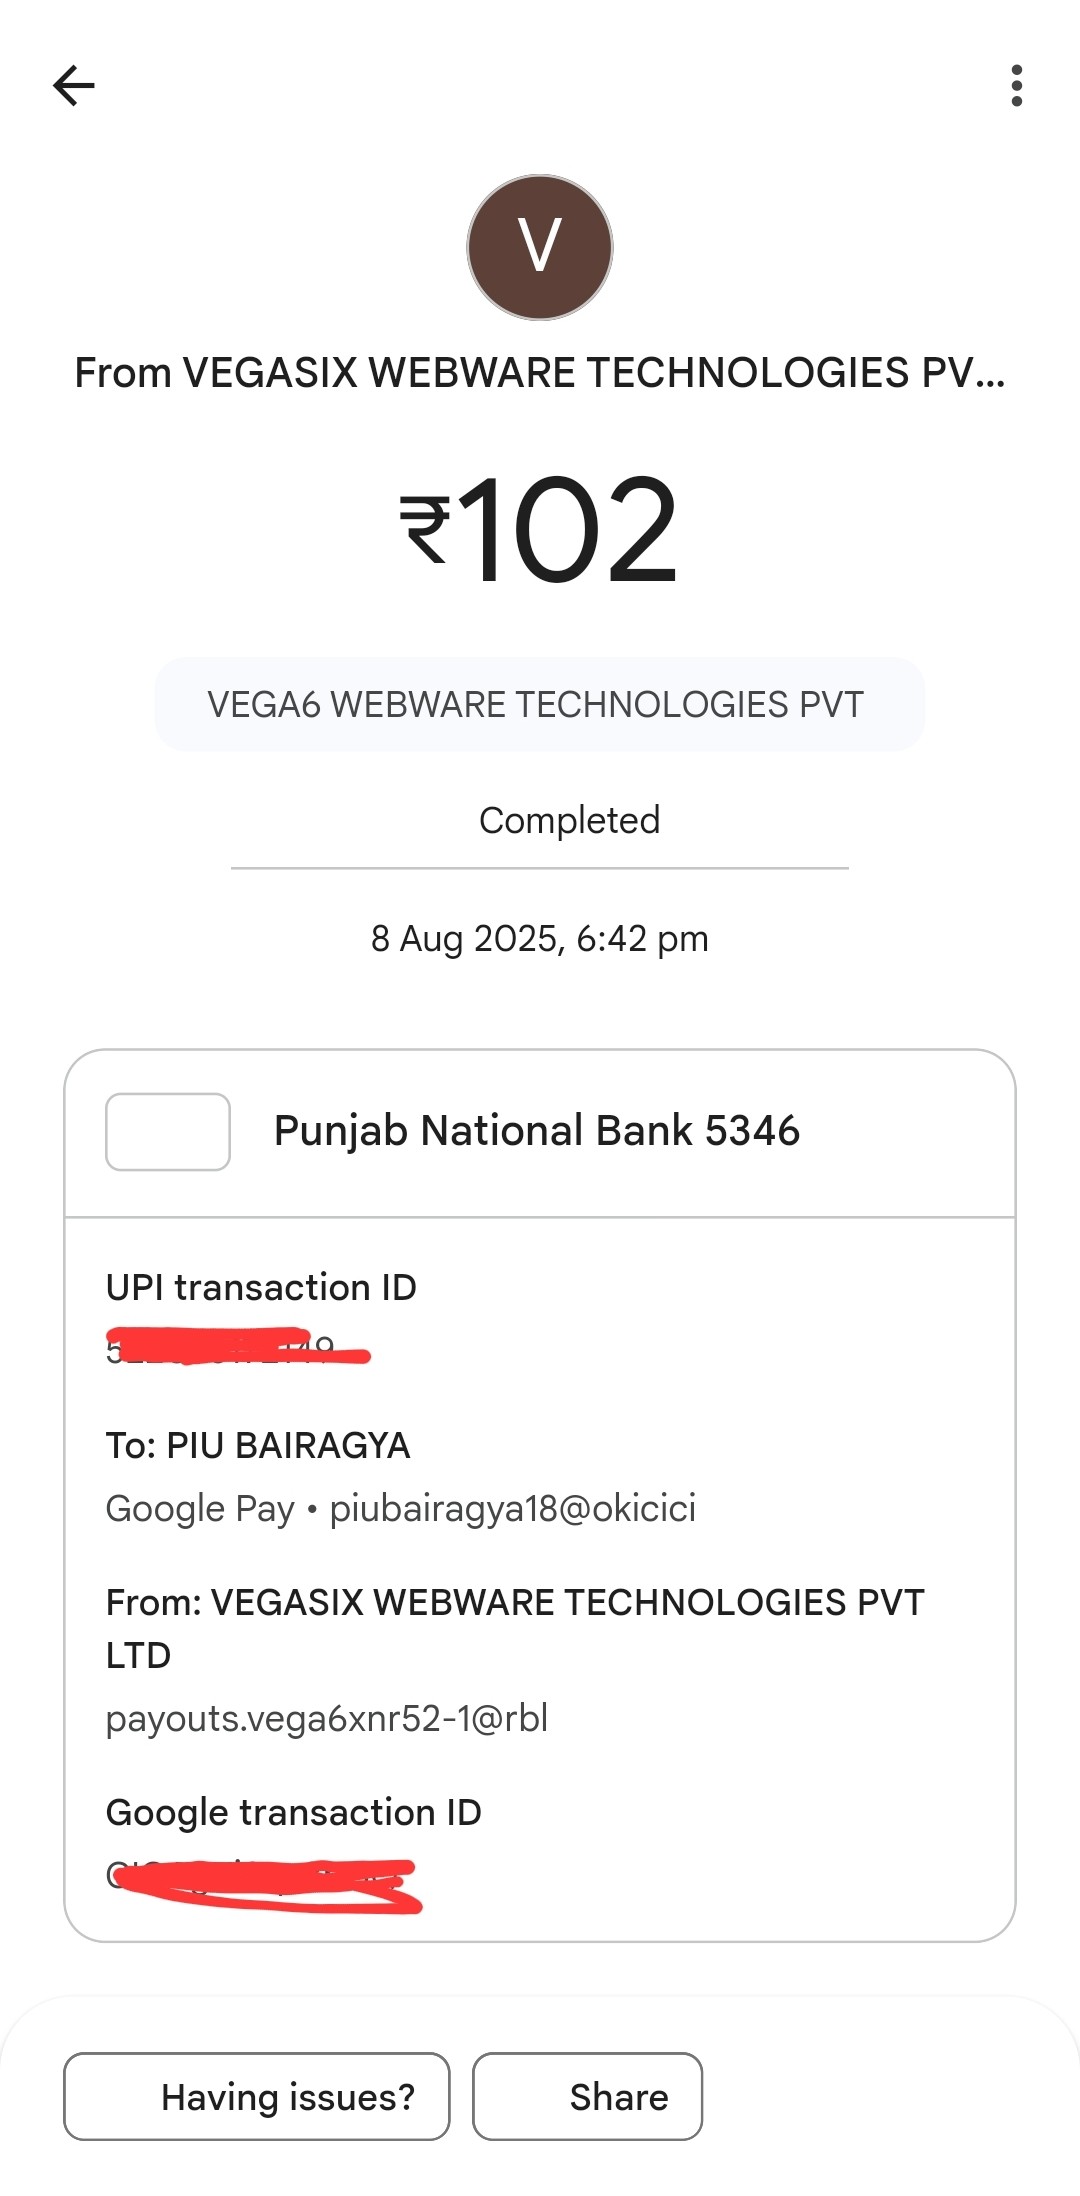Click the bank logo placeholder icon
The height and width of the screenshot is (2196, 1080).
click(x=168, y=1132)
